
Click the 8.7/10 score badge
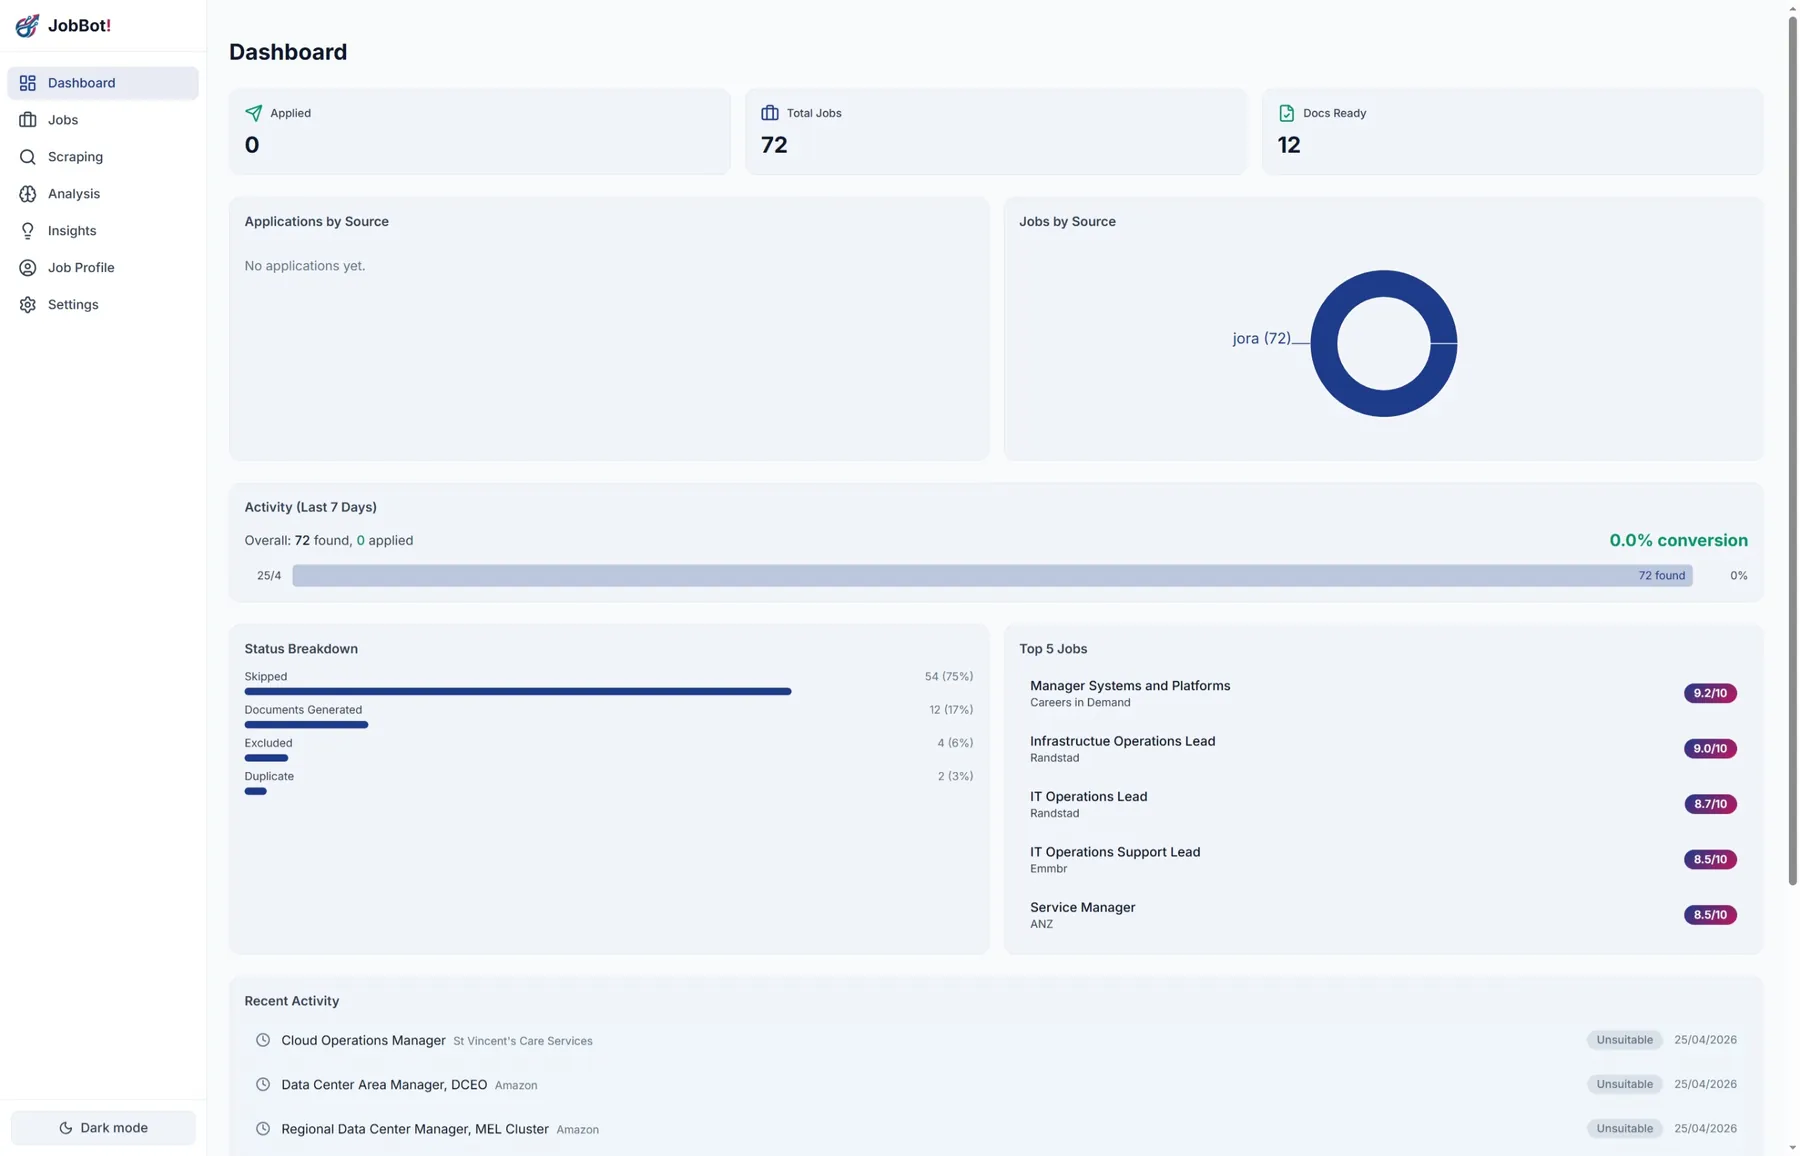coord(1710,804)
